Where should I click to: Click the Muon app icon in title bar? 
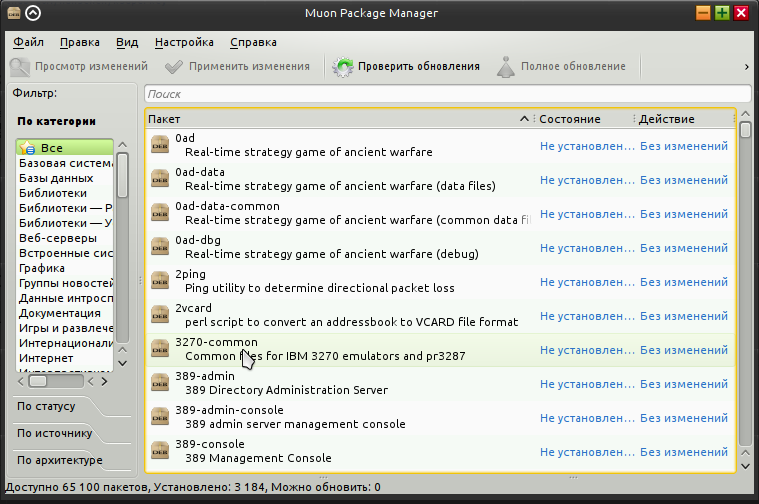[14, 13]
